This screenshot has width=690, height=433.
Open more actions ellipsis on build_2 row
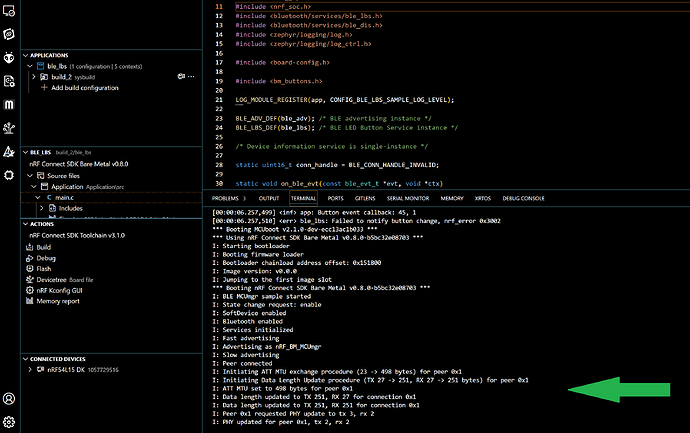coord(191,77)
